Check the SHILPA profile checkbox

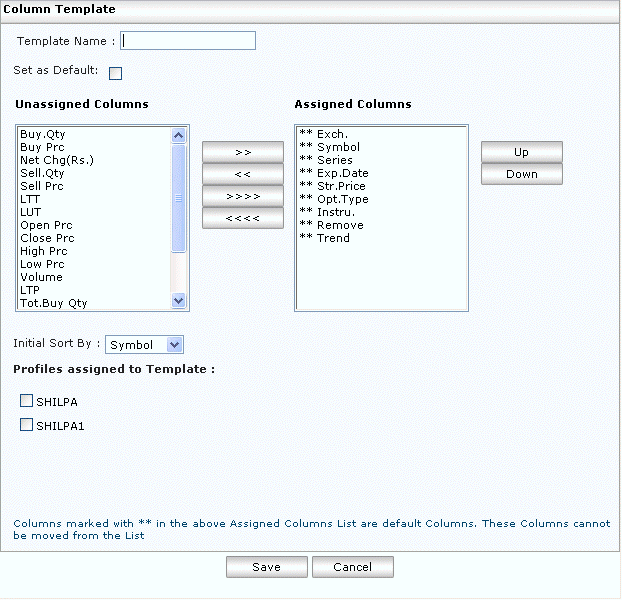(26, 401)
